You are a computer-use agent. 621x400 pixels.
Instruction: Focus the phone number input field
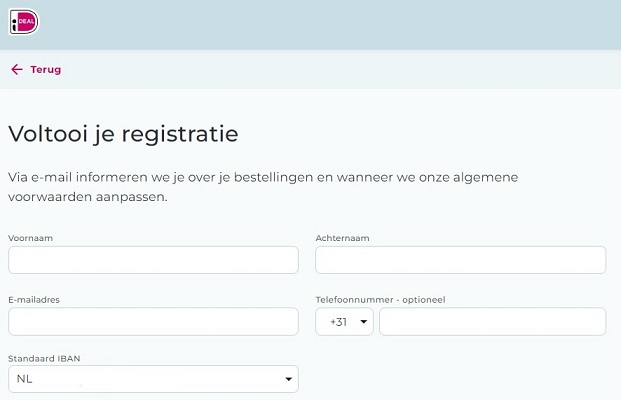click(492, 321)
